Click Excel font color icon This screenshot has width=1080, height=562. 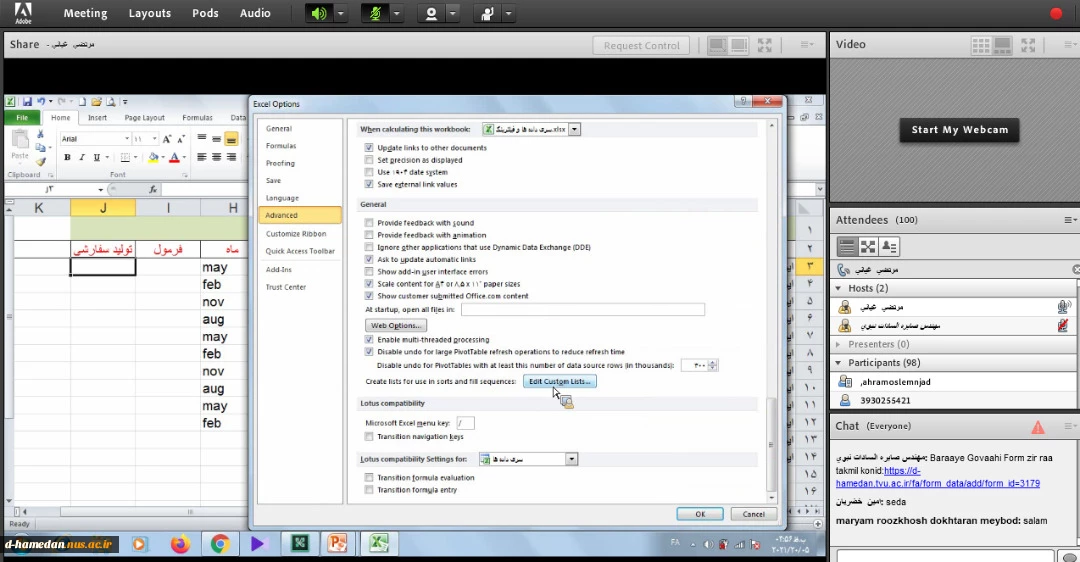(x=174, y=158)
